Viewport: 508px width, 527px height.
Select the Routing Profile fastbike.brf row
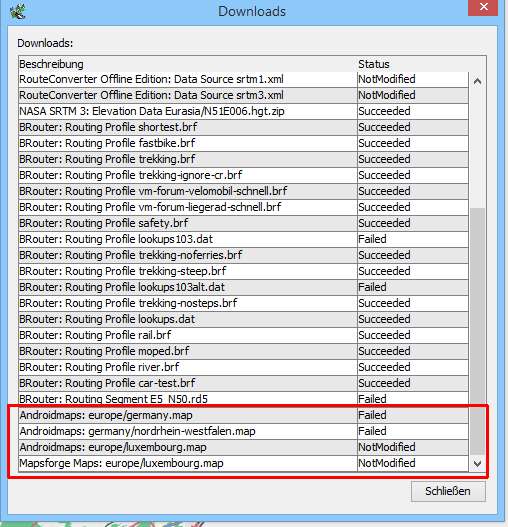pyautogui.click(x=243, y=143)
